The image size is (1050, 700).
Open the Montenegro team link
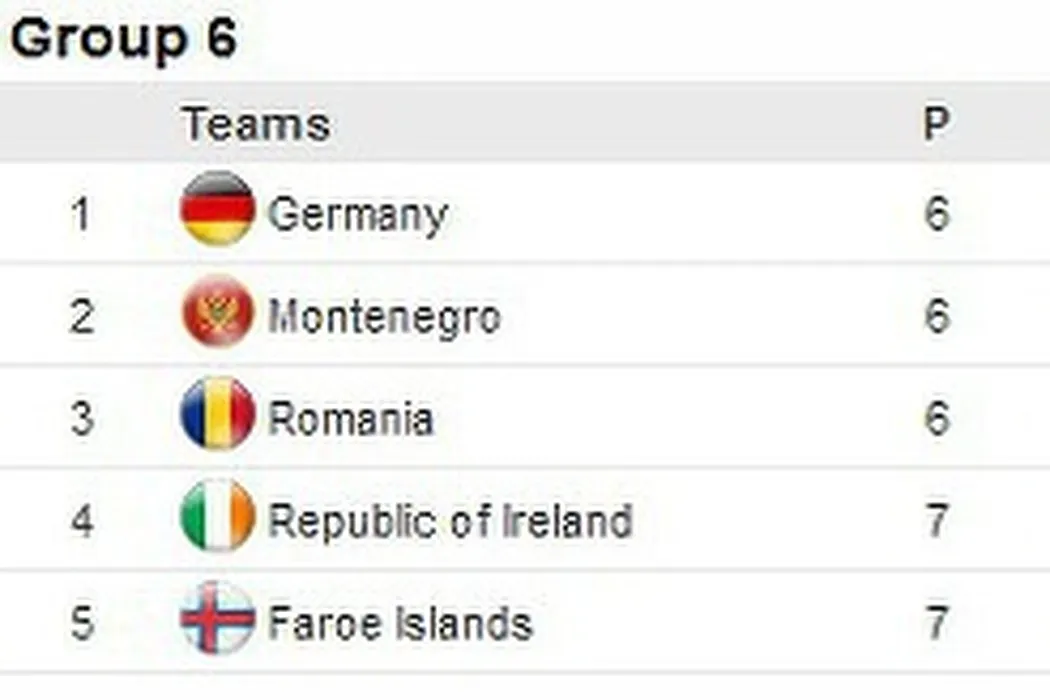(384, 317)
